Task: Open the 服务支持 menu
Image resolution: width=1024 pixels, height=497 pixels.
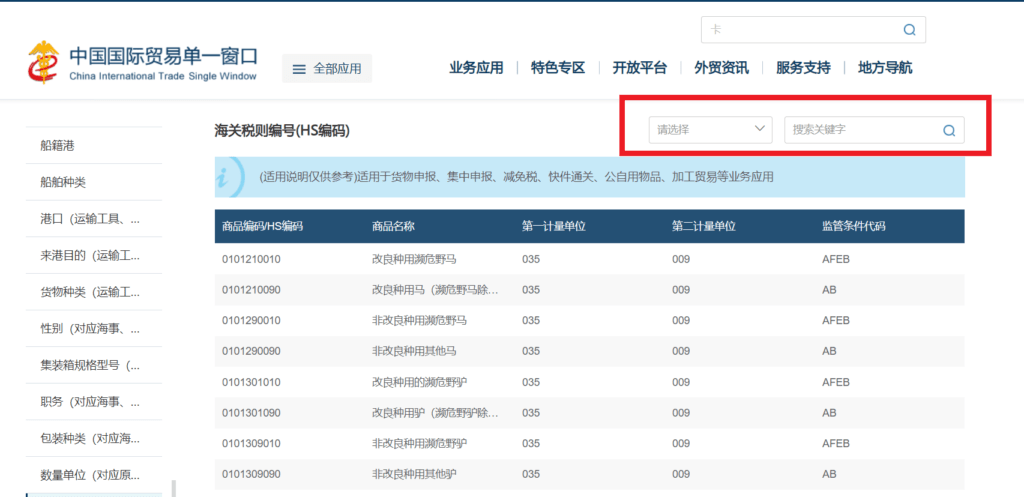Action: click(803, 68)
